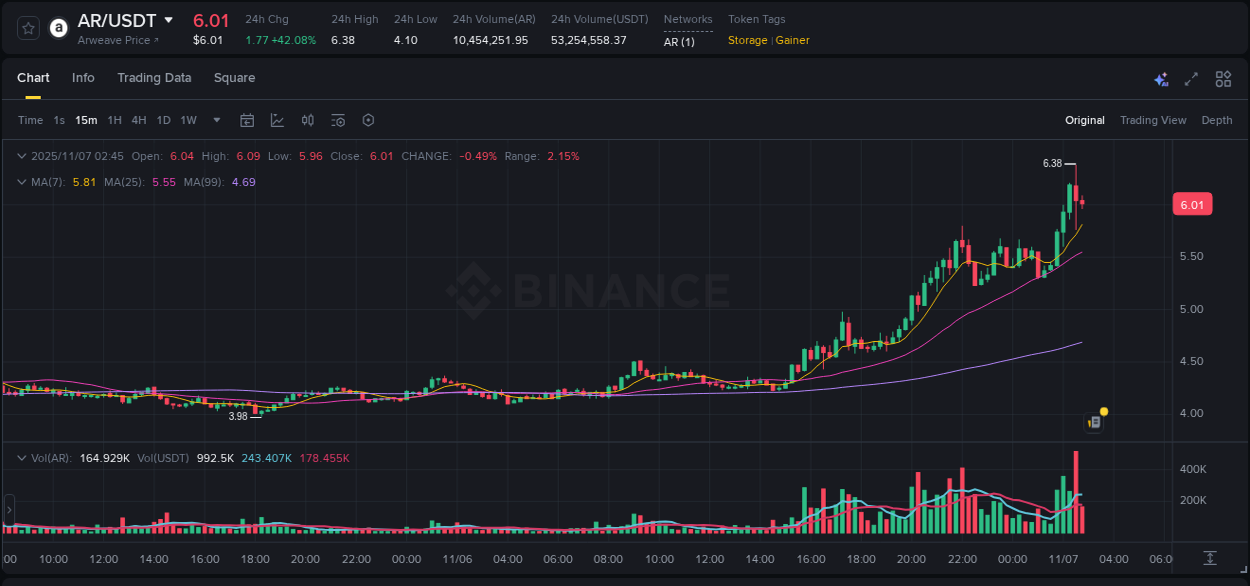Image resolution: width=1250 pixels, height=586 pixels.
Task: Click the yellow notification dot above order icon
Action: click(x=1102, y=410)
